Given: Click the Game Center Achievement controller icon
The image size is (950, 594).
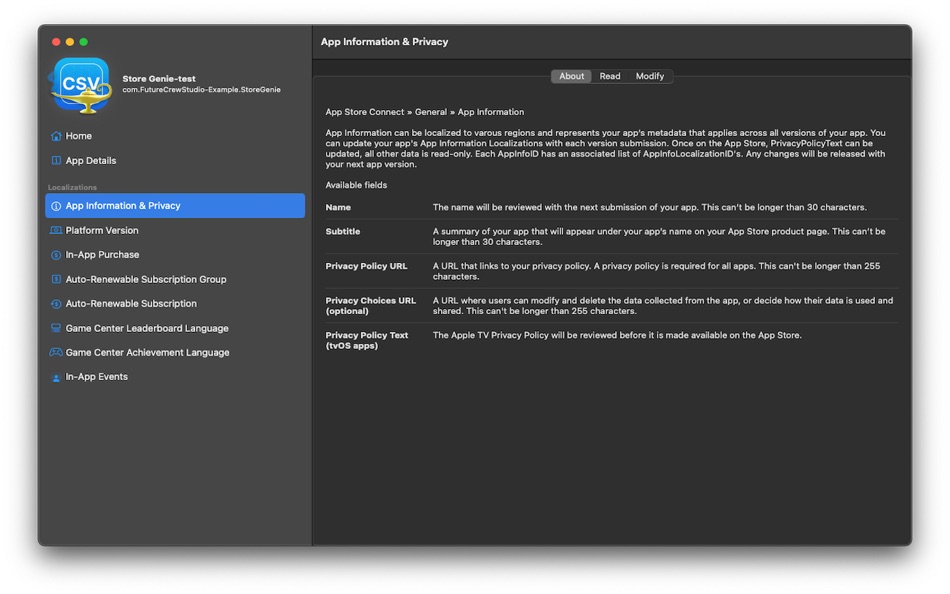Looking at the screenshot, I should [56, 352].
